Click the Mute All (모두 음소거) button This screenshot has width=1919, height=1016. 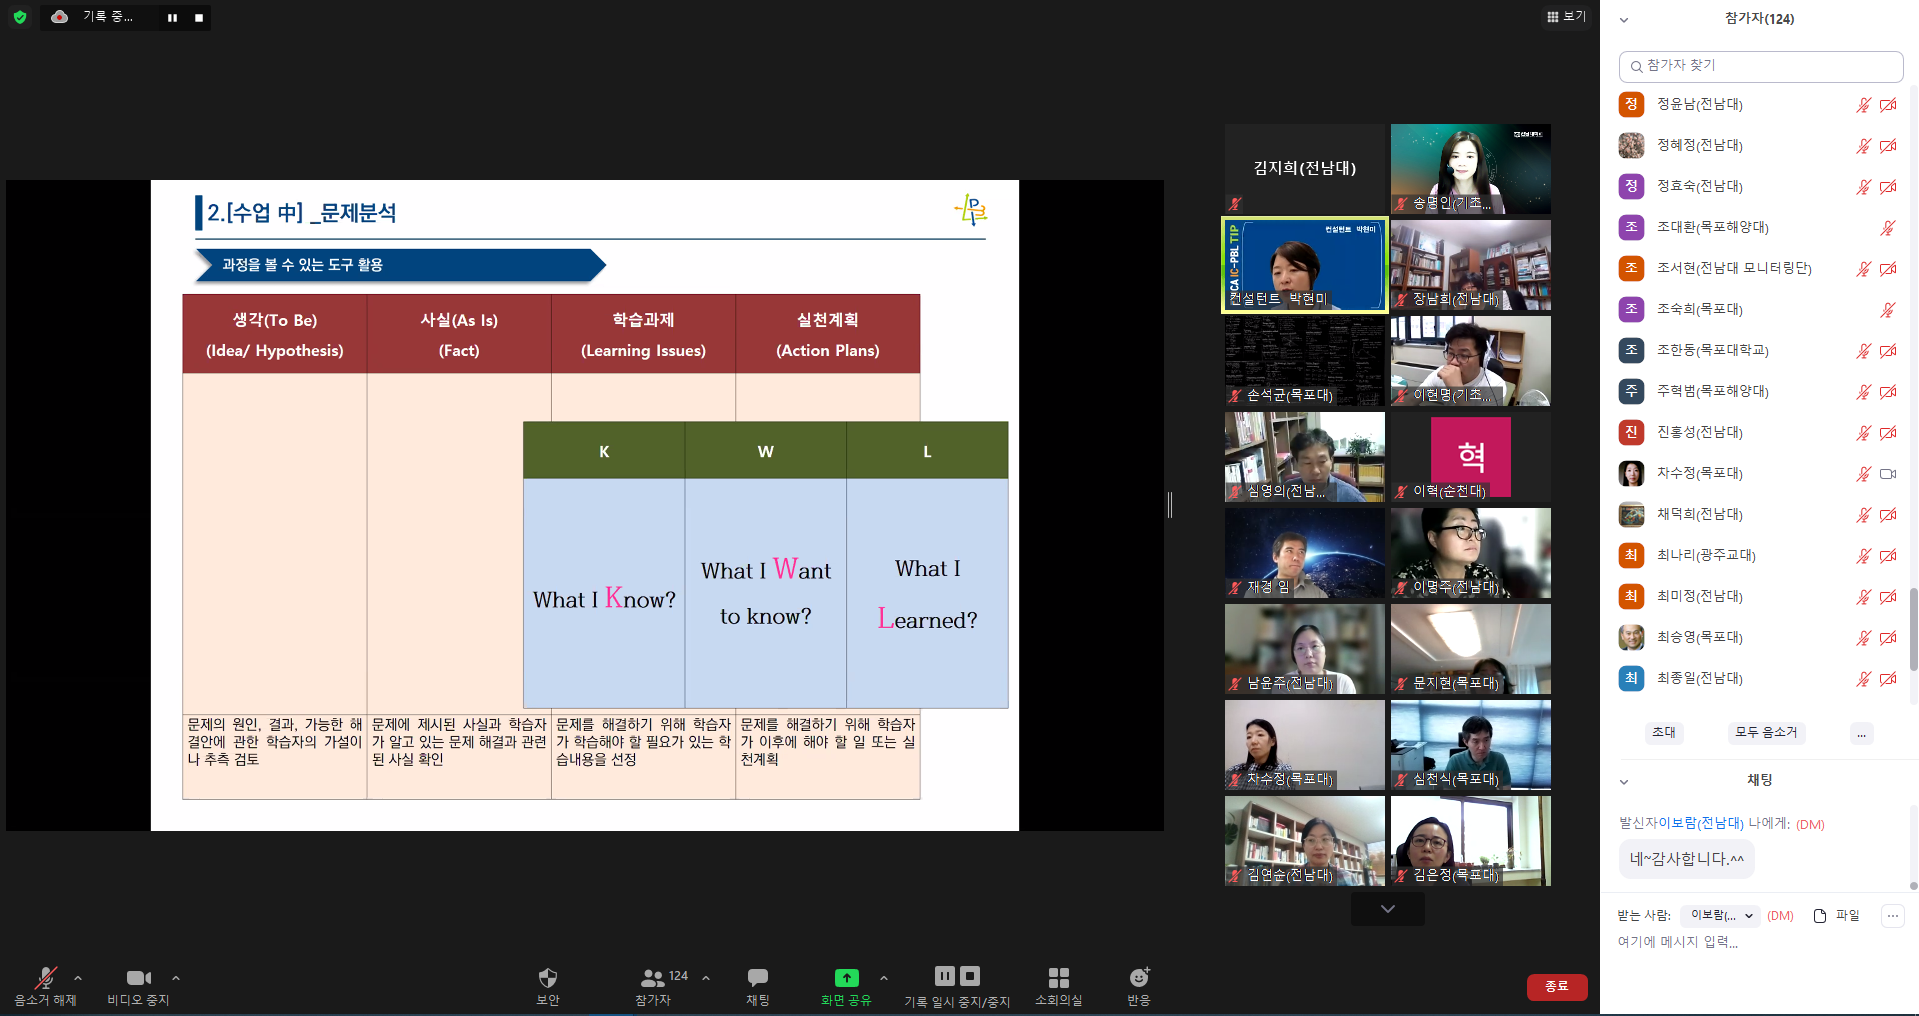tap(1765, 733)
